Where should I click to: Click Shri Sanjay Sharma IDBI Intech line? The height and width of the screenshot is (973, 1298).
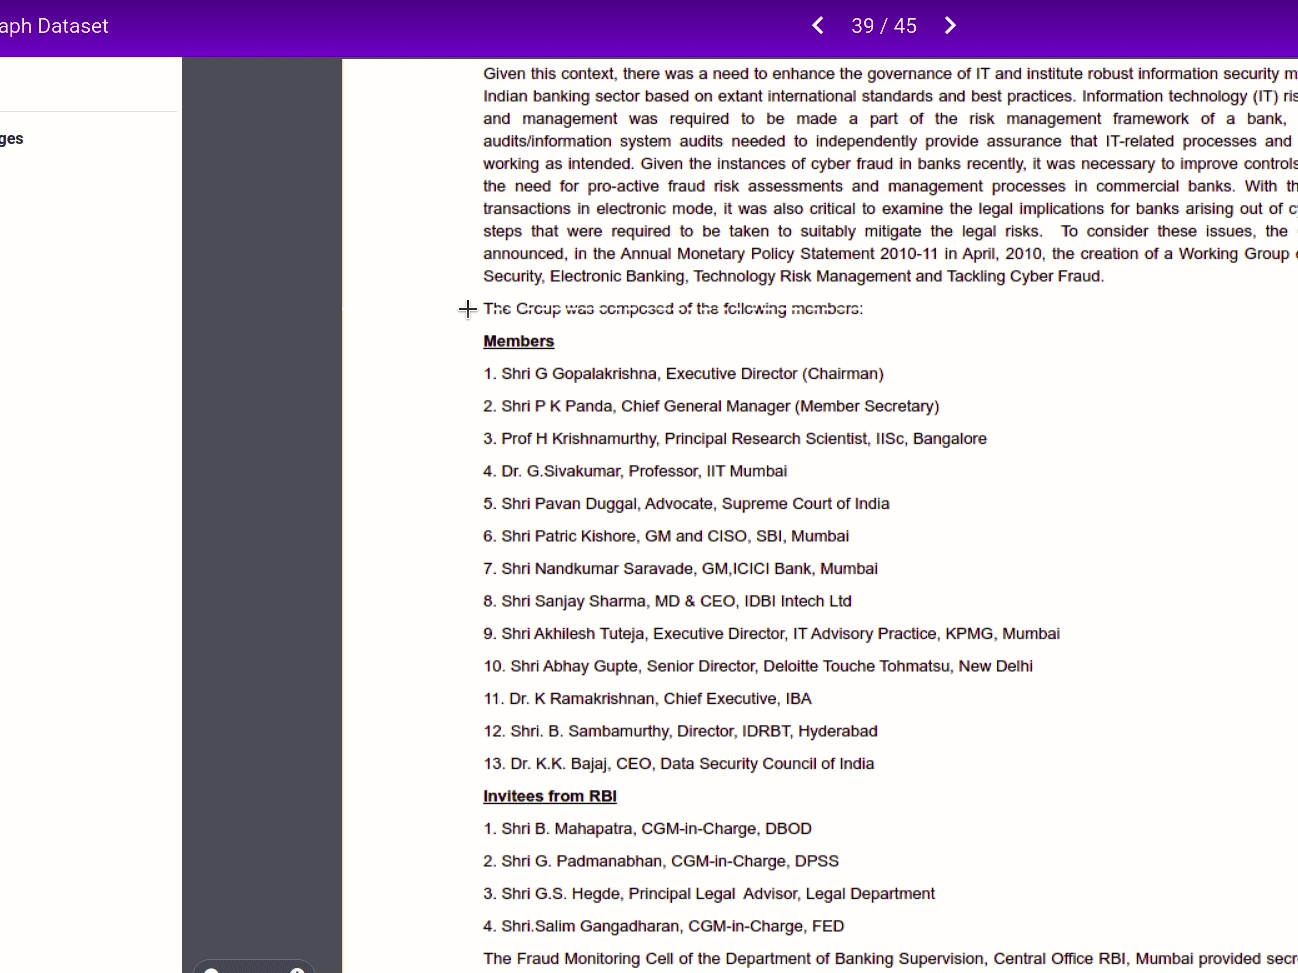pyautogui.click(x=667, y=601)
